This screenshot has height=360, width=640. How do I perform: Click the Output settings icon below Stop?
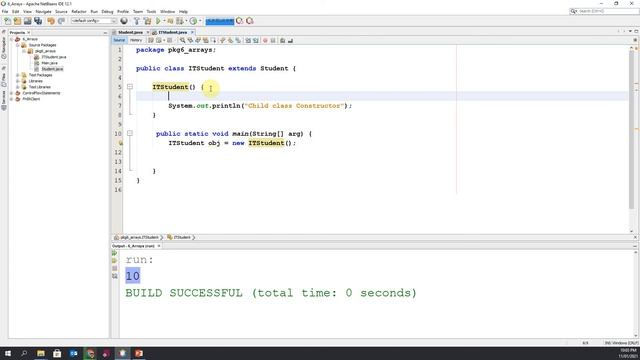[114, 276]
